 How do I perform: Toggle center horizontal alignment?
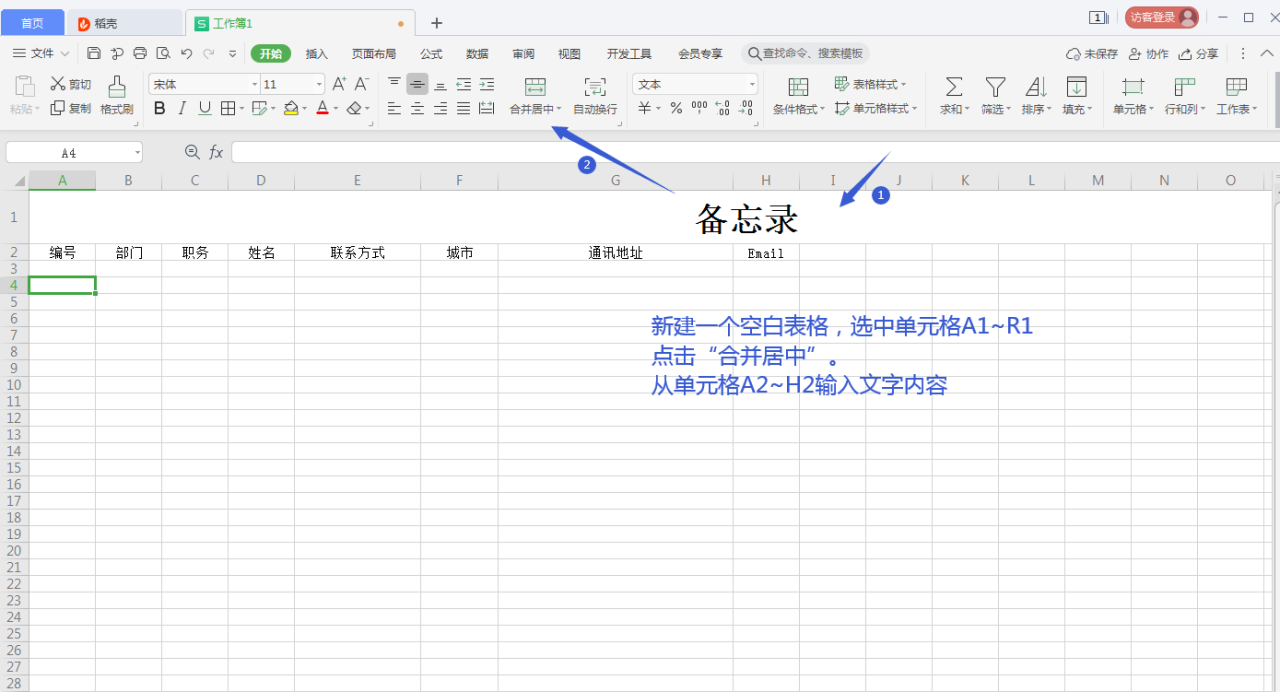(x=417, y=108)
